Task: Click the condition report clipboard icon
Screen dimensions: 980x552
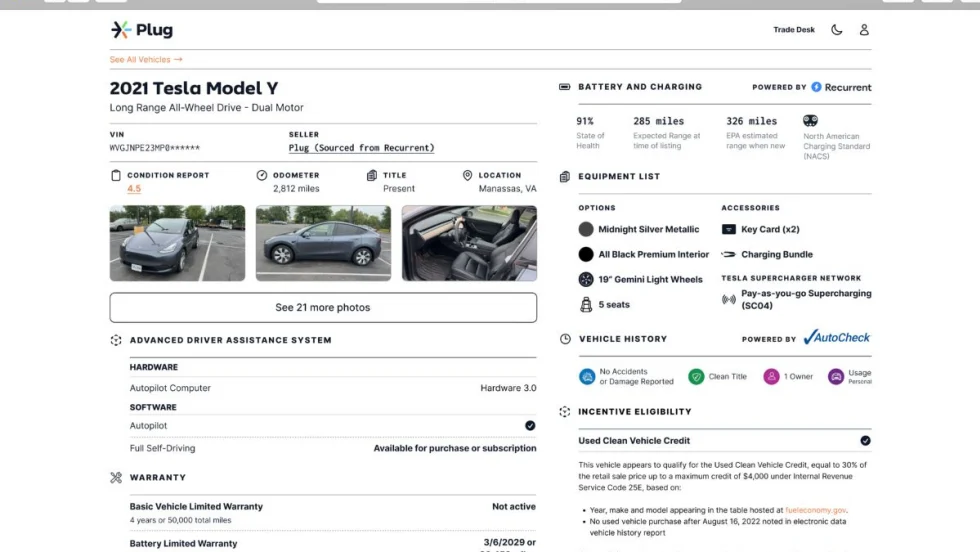Action: [x=116, y=176]
